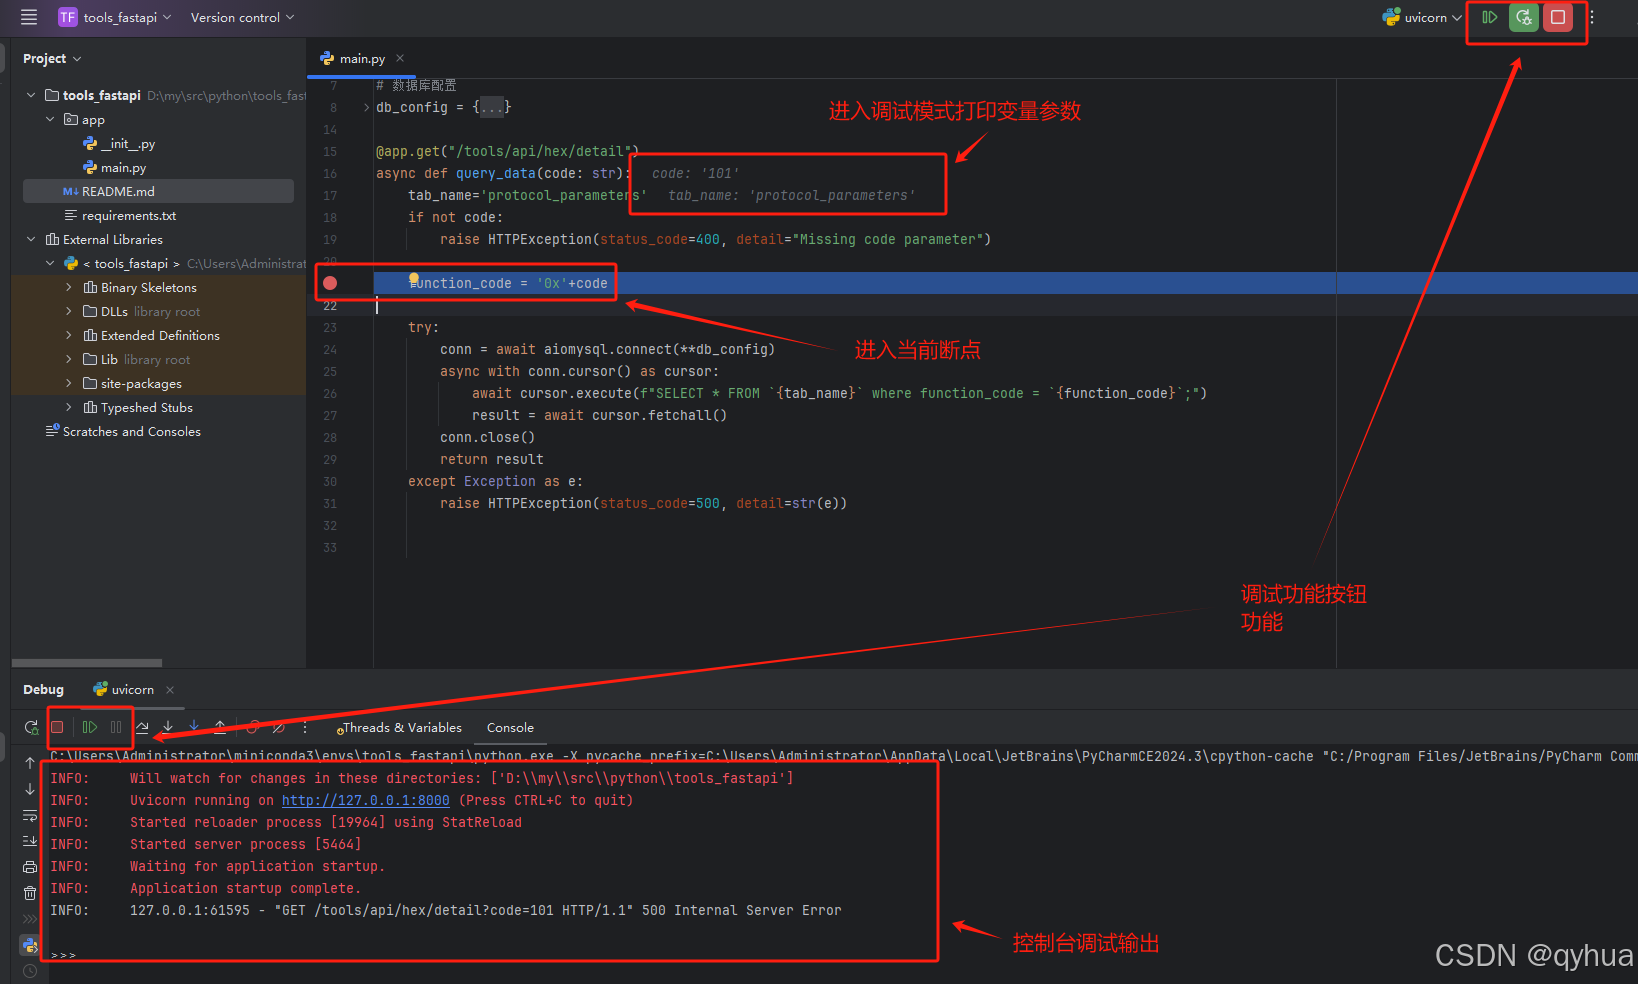Open the http://127.0.0.1:8000 link in the console

point(365,800)
